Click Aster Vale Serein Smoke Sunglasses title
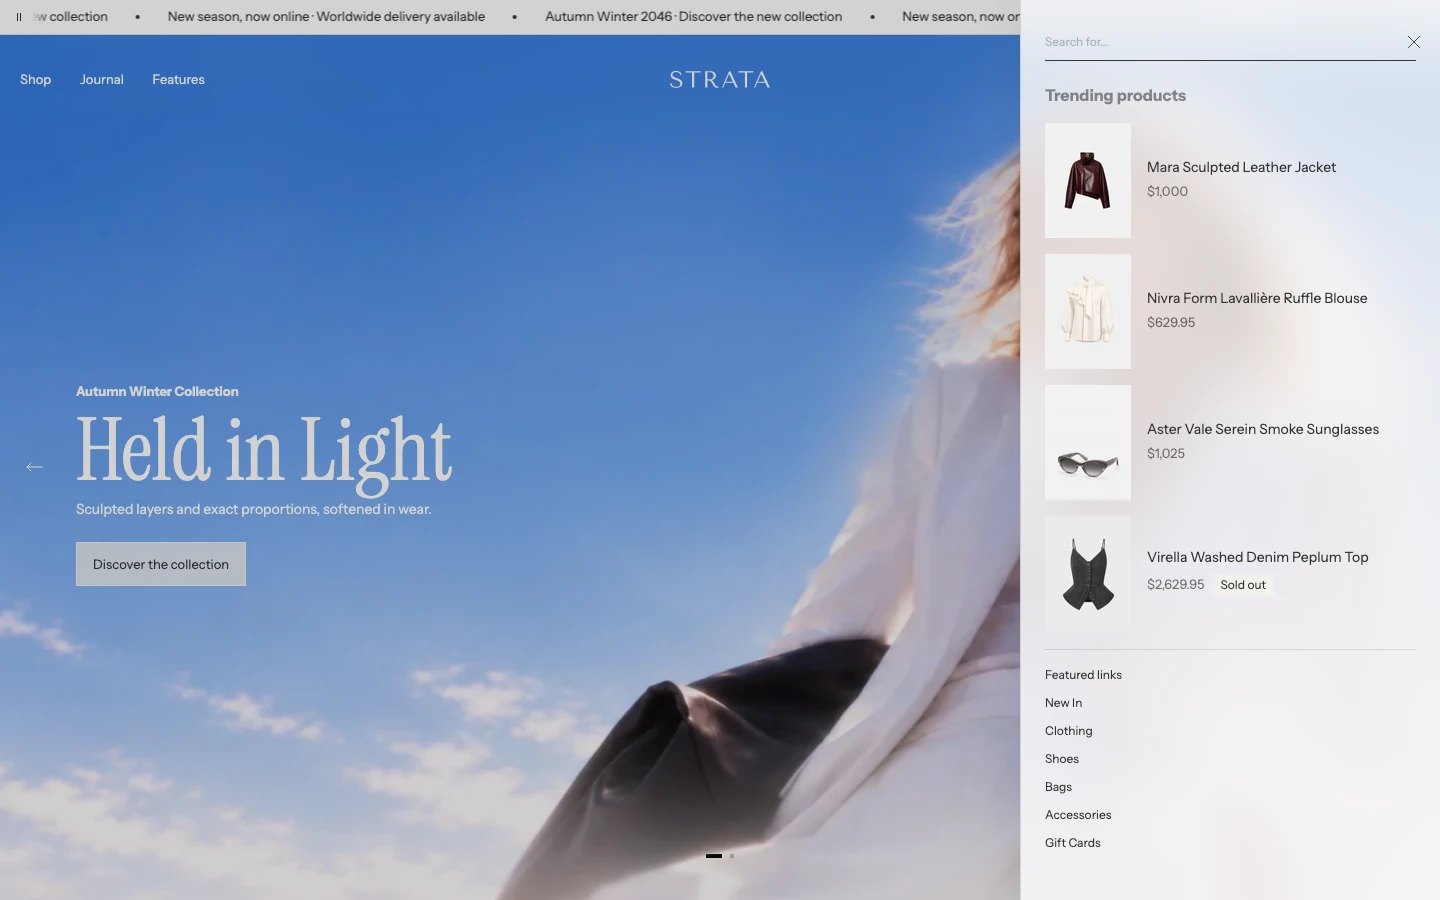Viewport: 1440px width, 900px height. coord(1263,429)
